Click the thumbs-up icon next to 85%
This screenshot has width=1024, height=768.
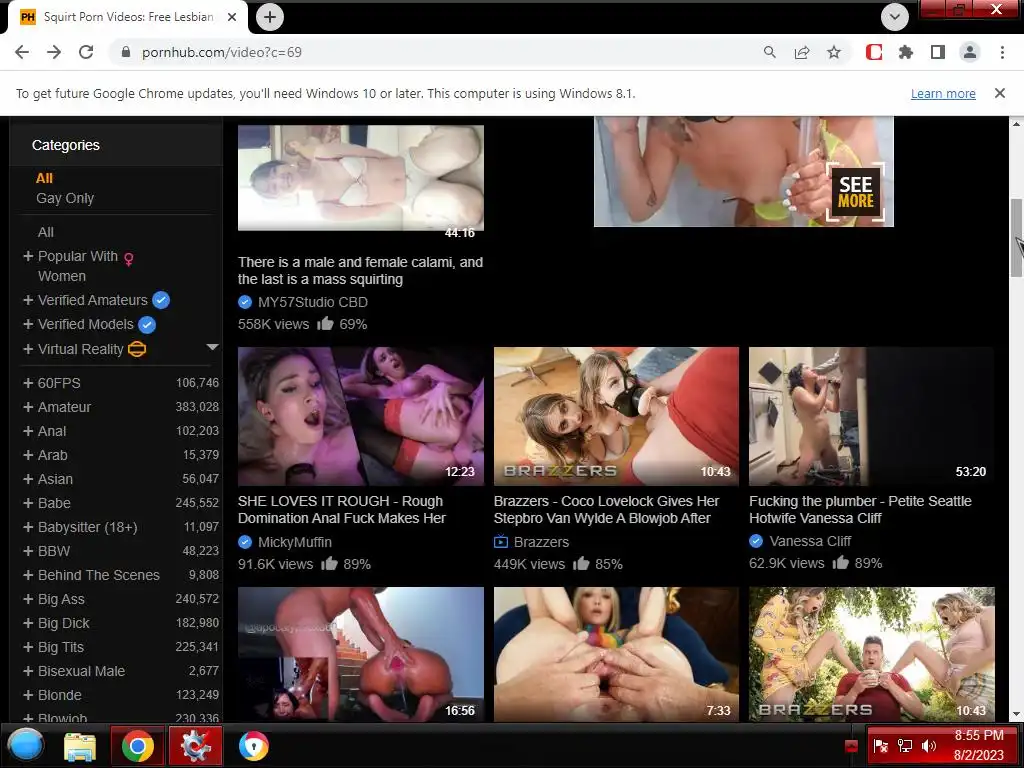(581, 563)
